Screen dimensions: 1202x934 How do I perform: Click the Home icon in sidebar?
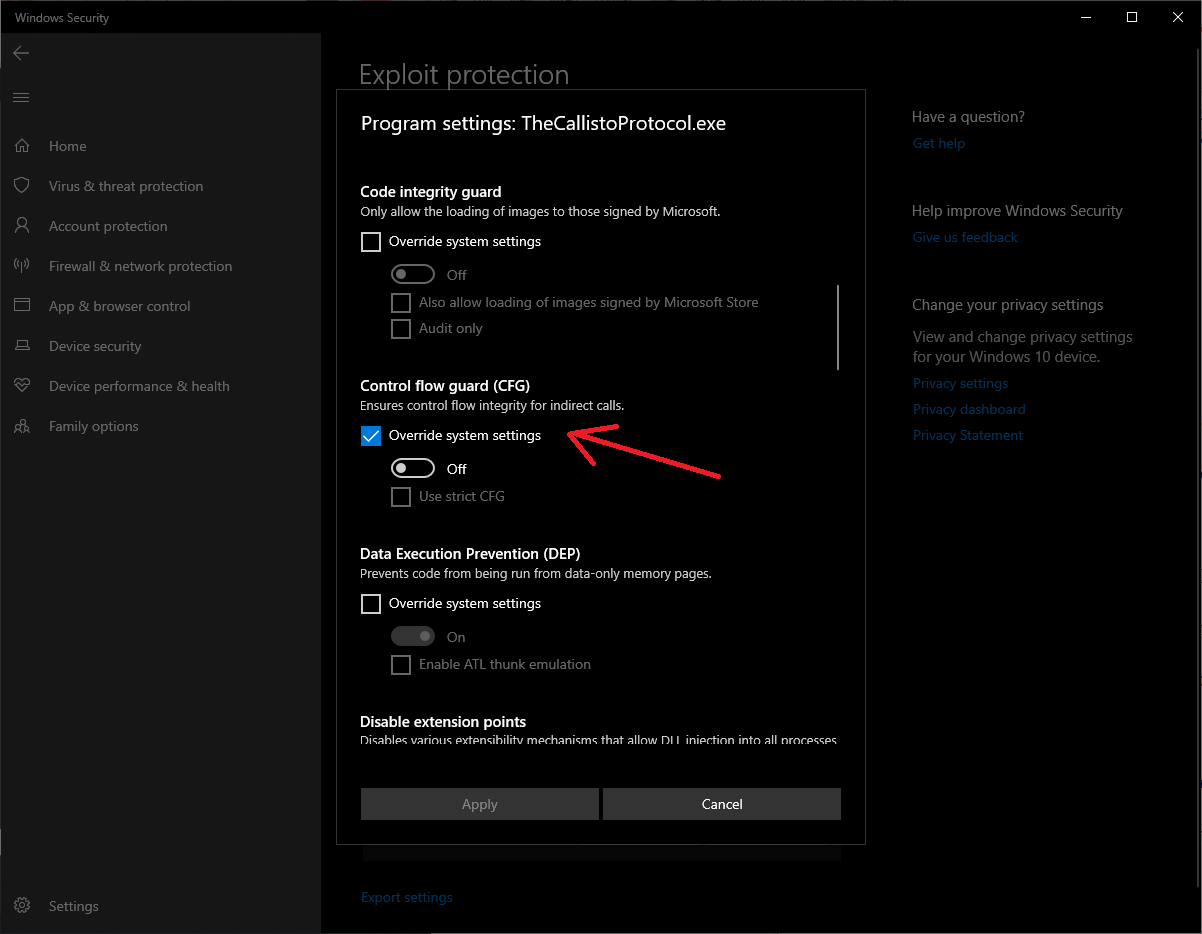(22, 146)
